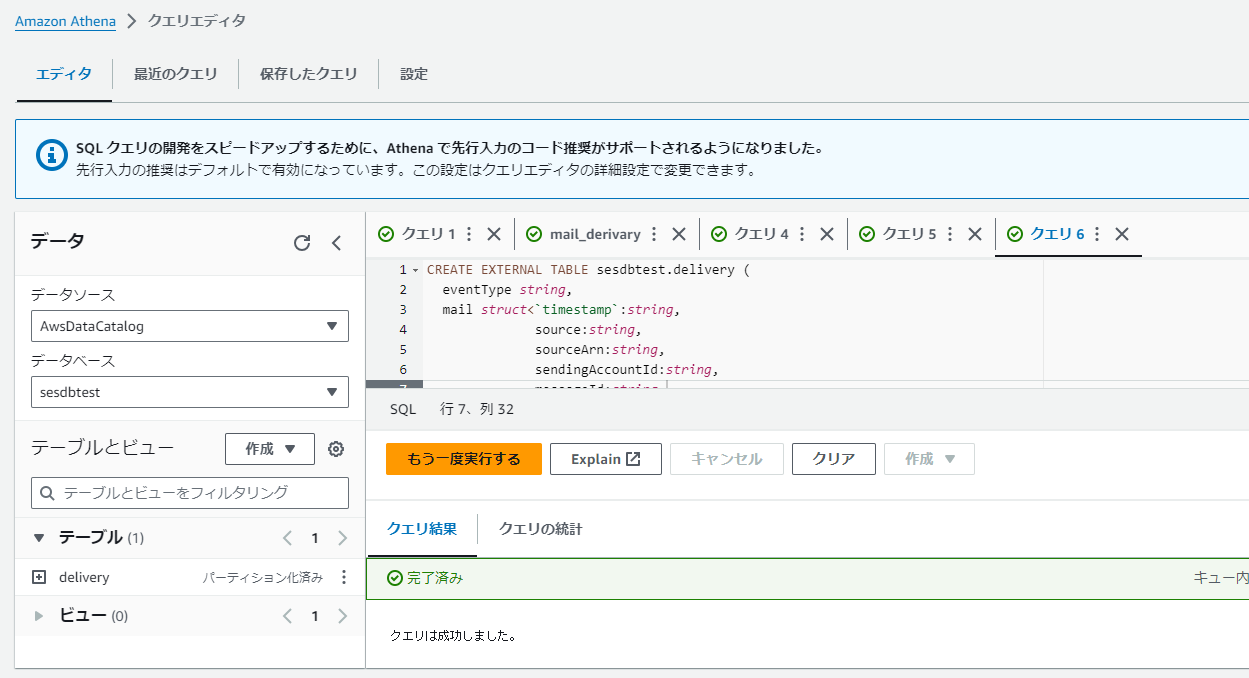Collapse the テーブル section
Viewport: 1249px width, 678px height.
click(x=37, y=537)
